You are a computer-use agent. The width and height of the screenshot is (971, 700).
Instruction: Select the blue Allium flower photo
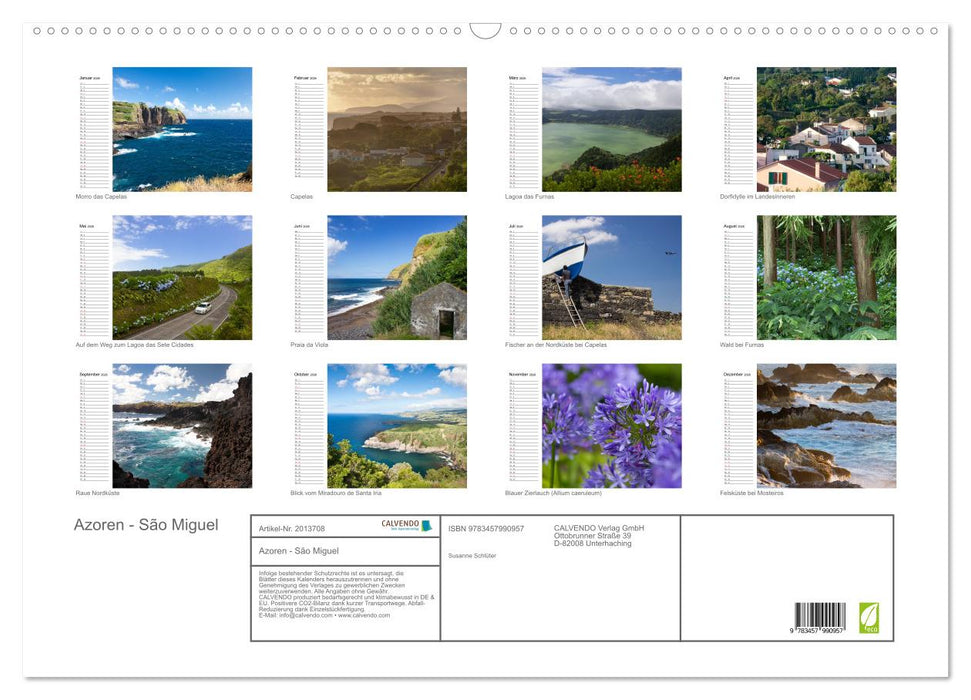pos(611,425)
